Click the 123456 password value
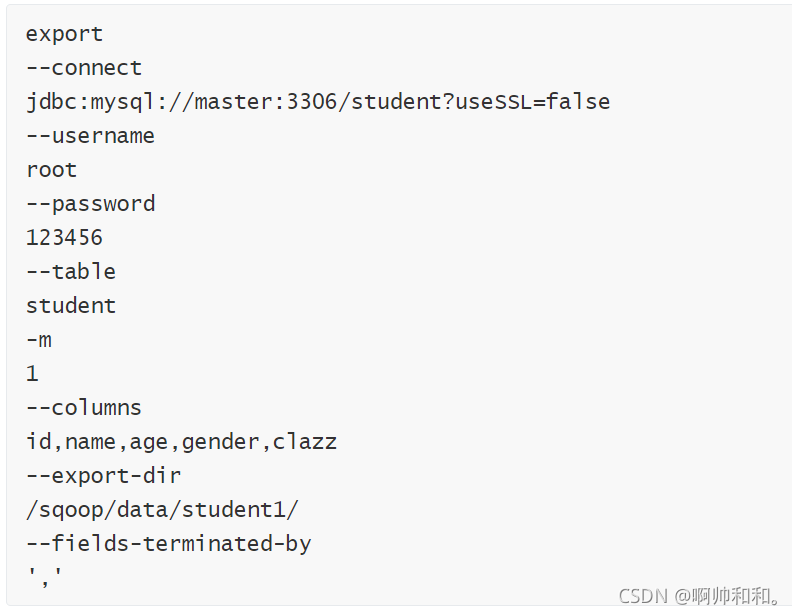This screenshot has width=792, height=615. pyautogui.click(x=64, y=238)
